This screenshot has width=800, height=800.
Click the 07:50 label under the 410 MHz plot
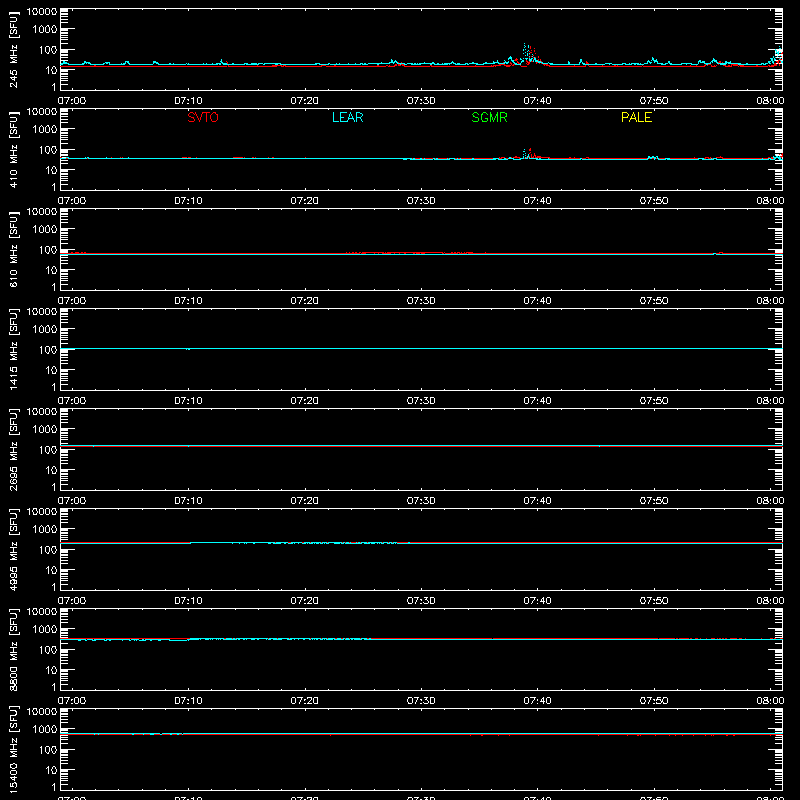click(x=654, y=201)
